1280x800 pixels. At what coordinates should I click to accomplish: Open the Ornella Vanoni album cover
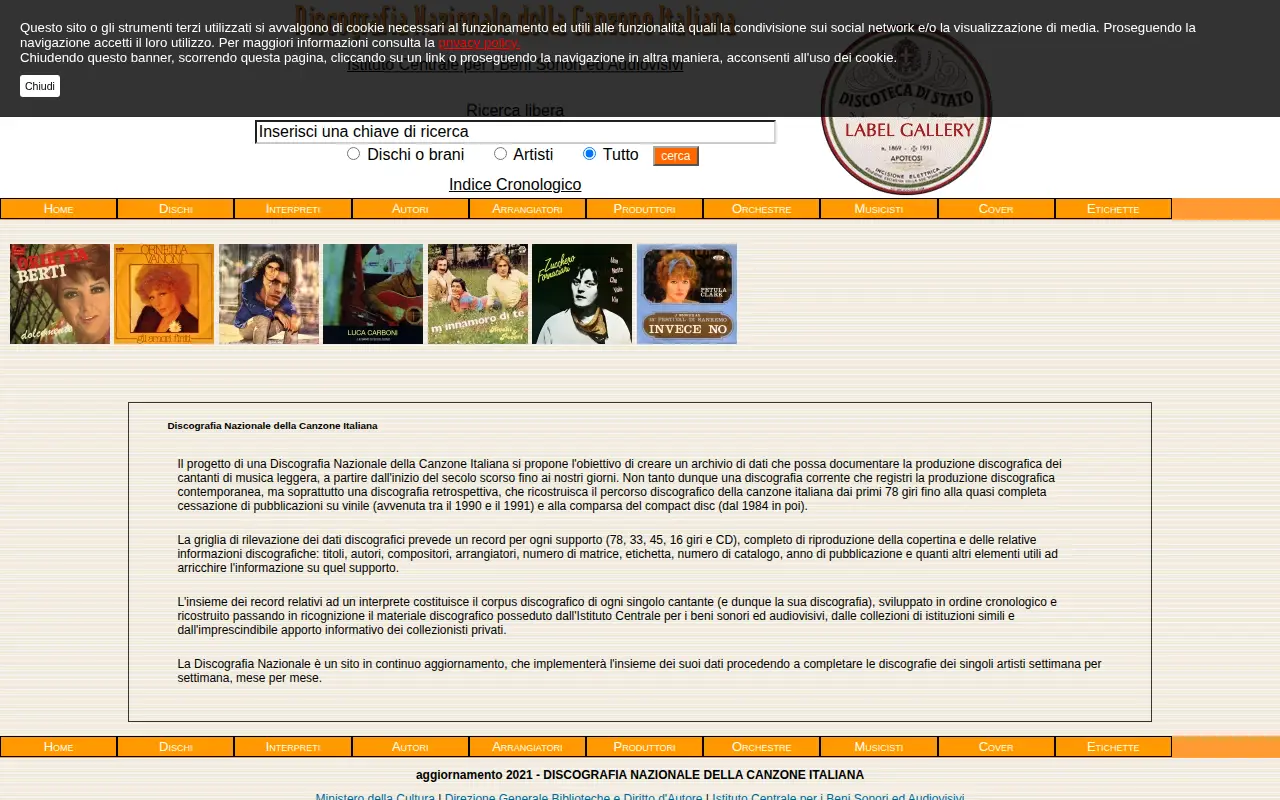tap(164, 294)
